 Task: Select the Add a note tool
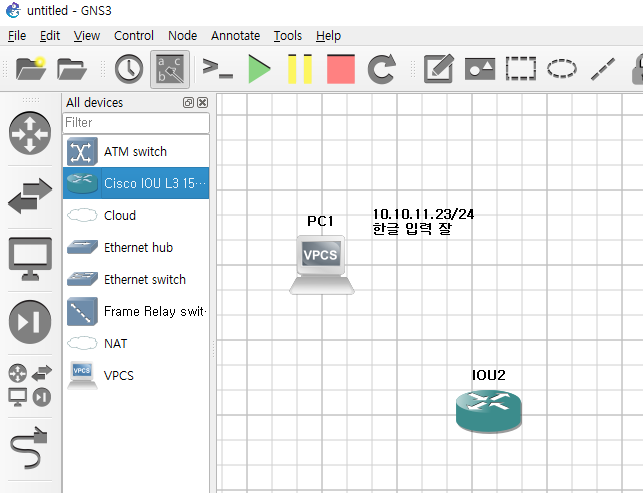pyautogui.click(x=439, y=68)
